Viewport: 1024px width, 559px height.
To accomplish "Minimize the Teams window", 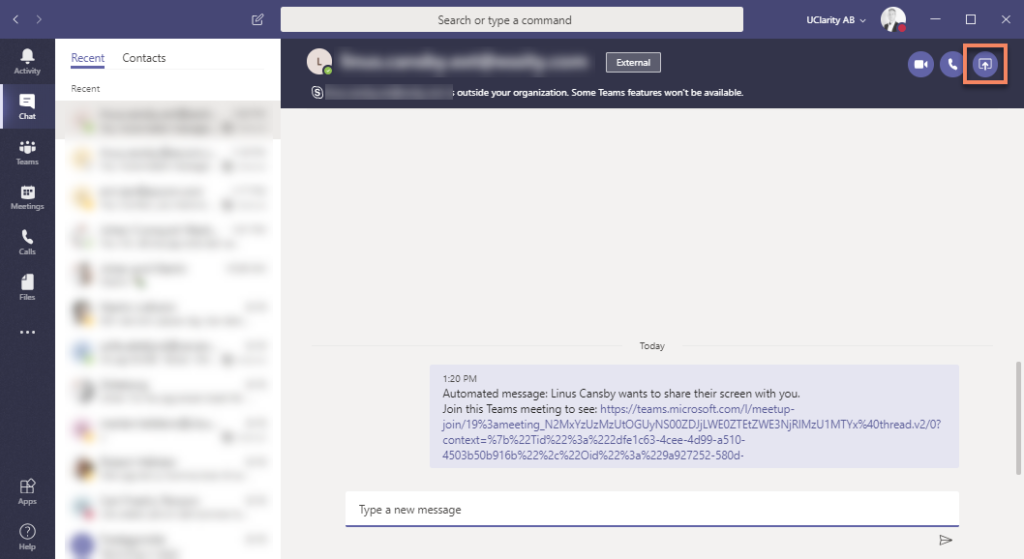I will pyautogui.click(x=935, y=20).
